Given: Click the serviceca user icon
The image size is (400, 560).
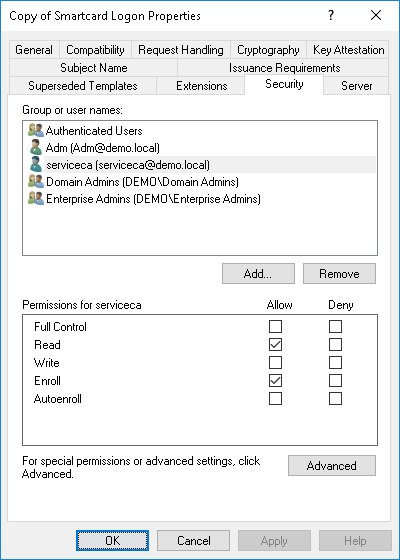Looking at the screenshot, I should point(36,164).
